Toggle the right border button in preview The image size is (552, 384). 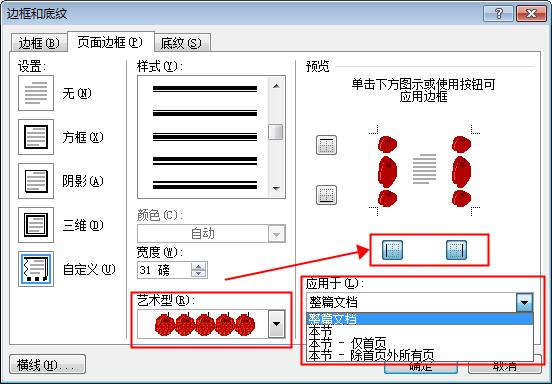[457, 250]
